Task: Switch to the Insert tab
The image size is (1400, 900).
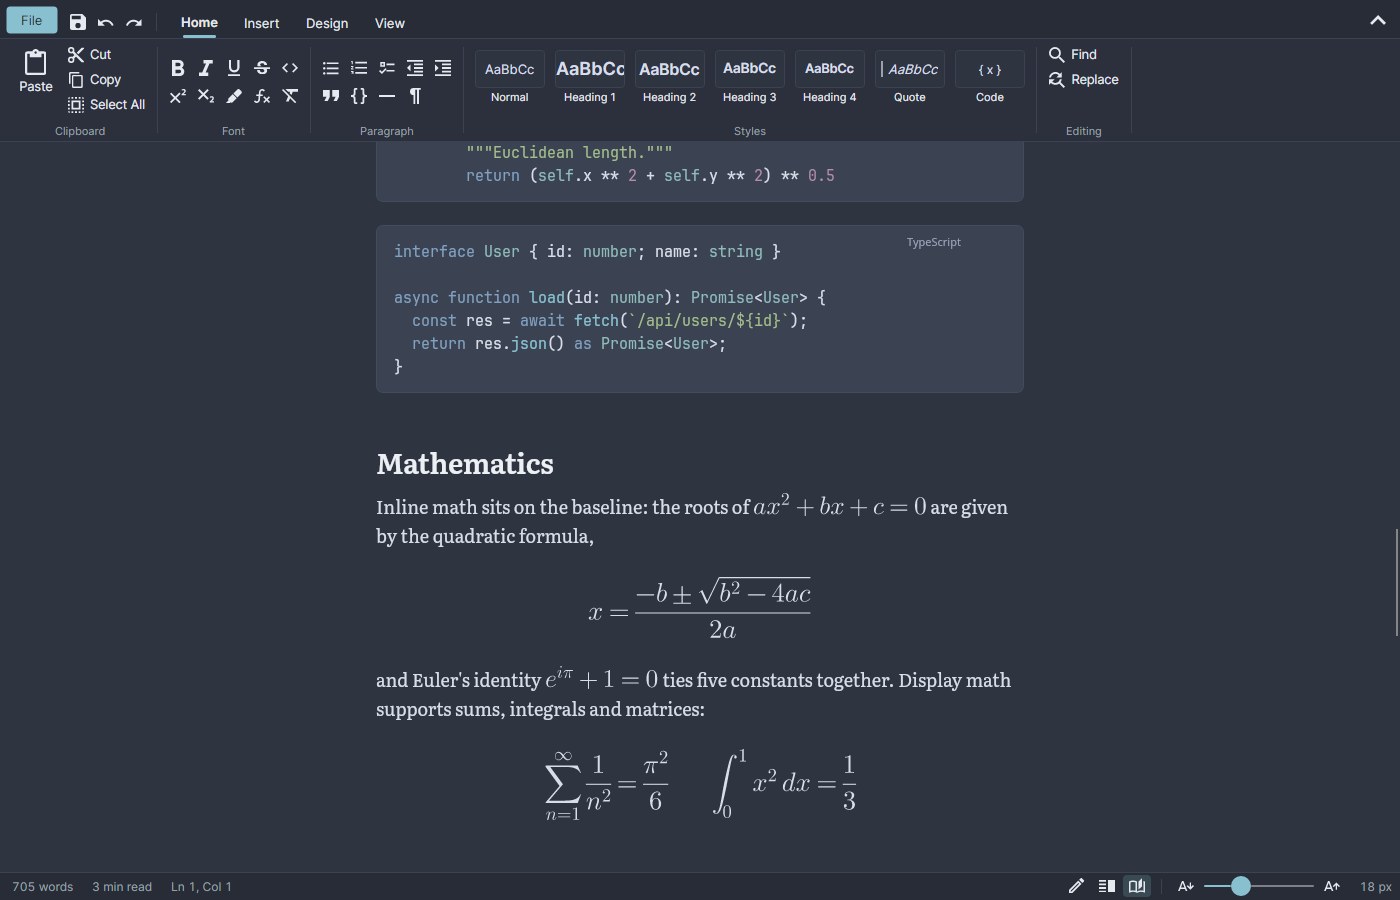Action: (x=262, y=23)
